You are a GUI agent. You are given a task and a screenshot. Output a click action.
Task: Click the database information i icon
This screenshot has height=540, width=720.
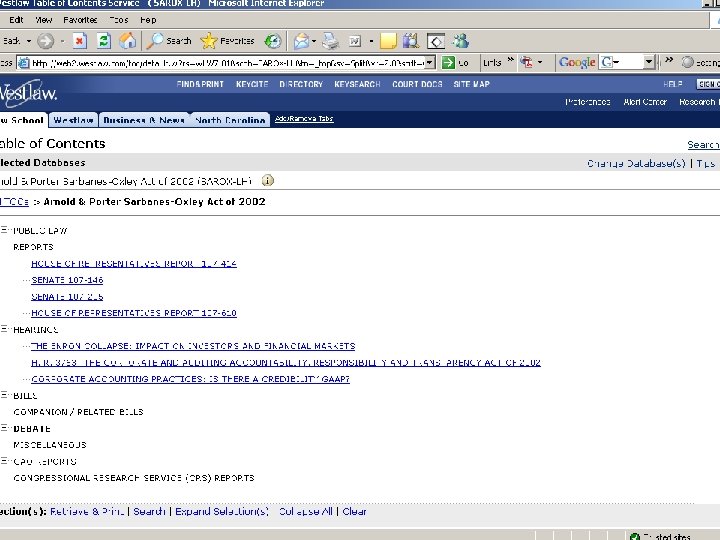[x=267, y=180]
